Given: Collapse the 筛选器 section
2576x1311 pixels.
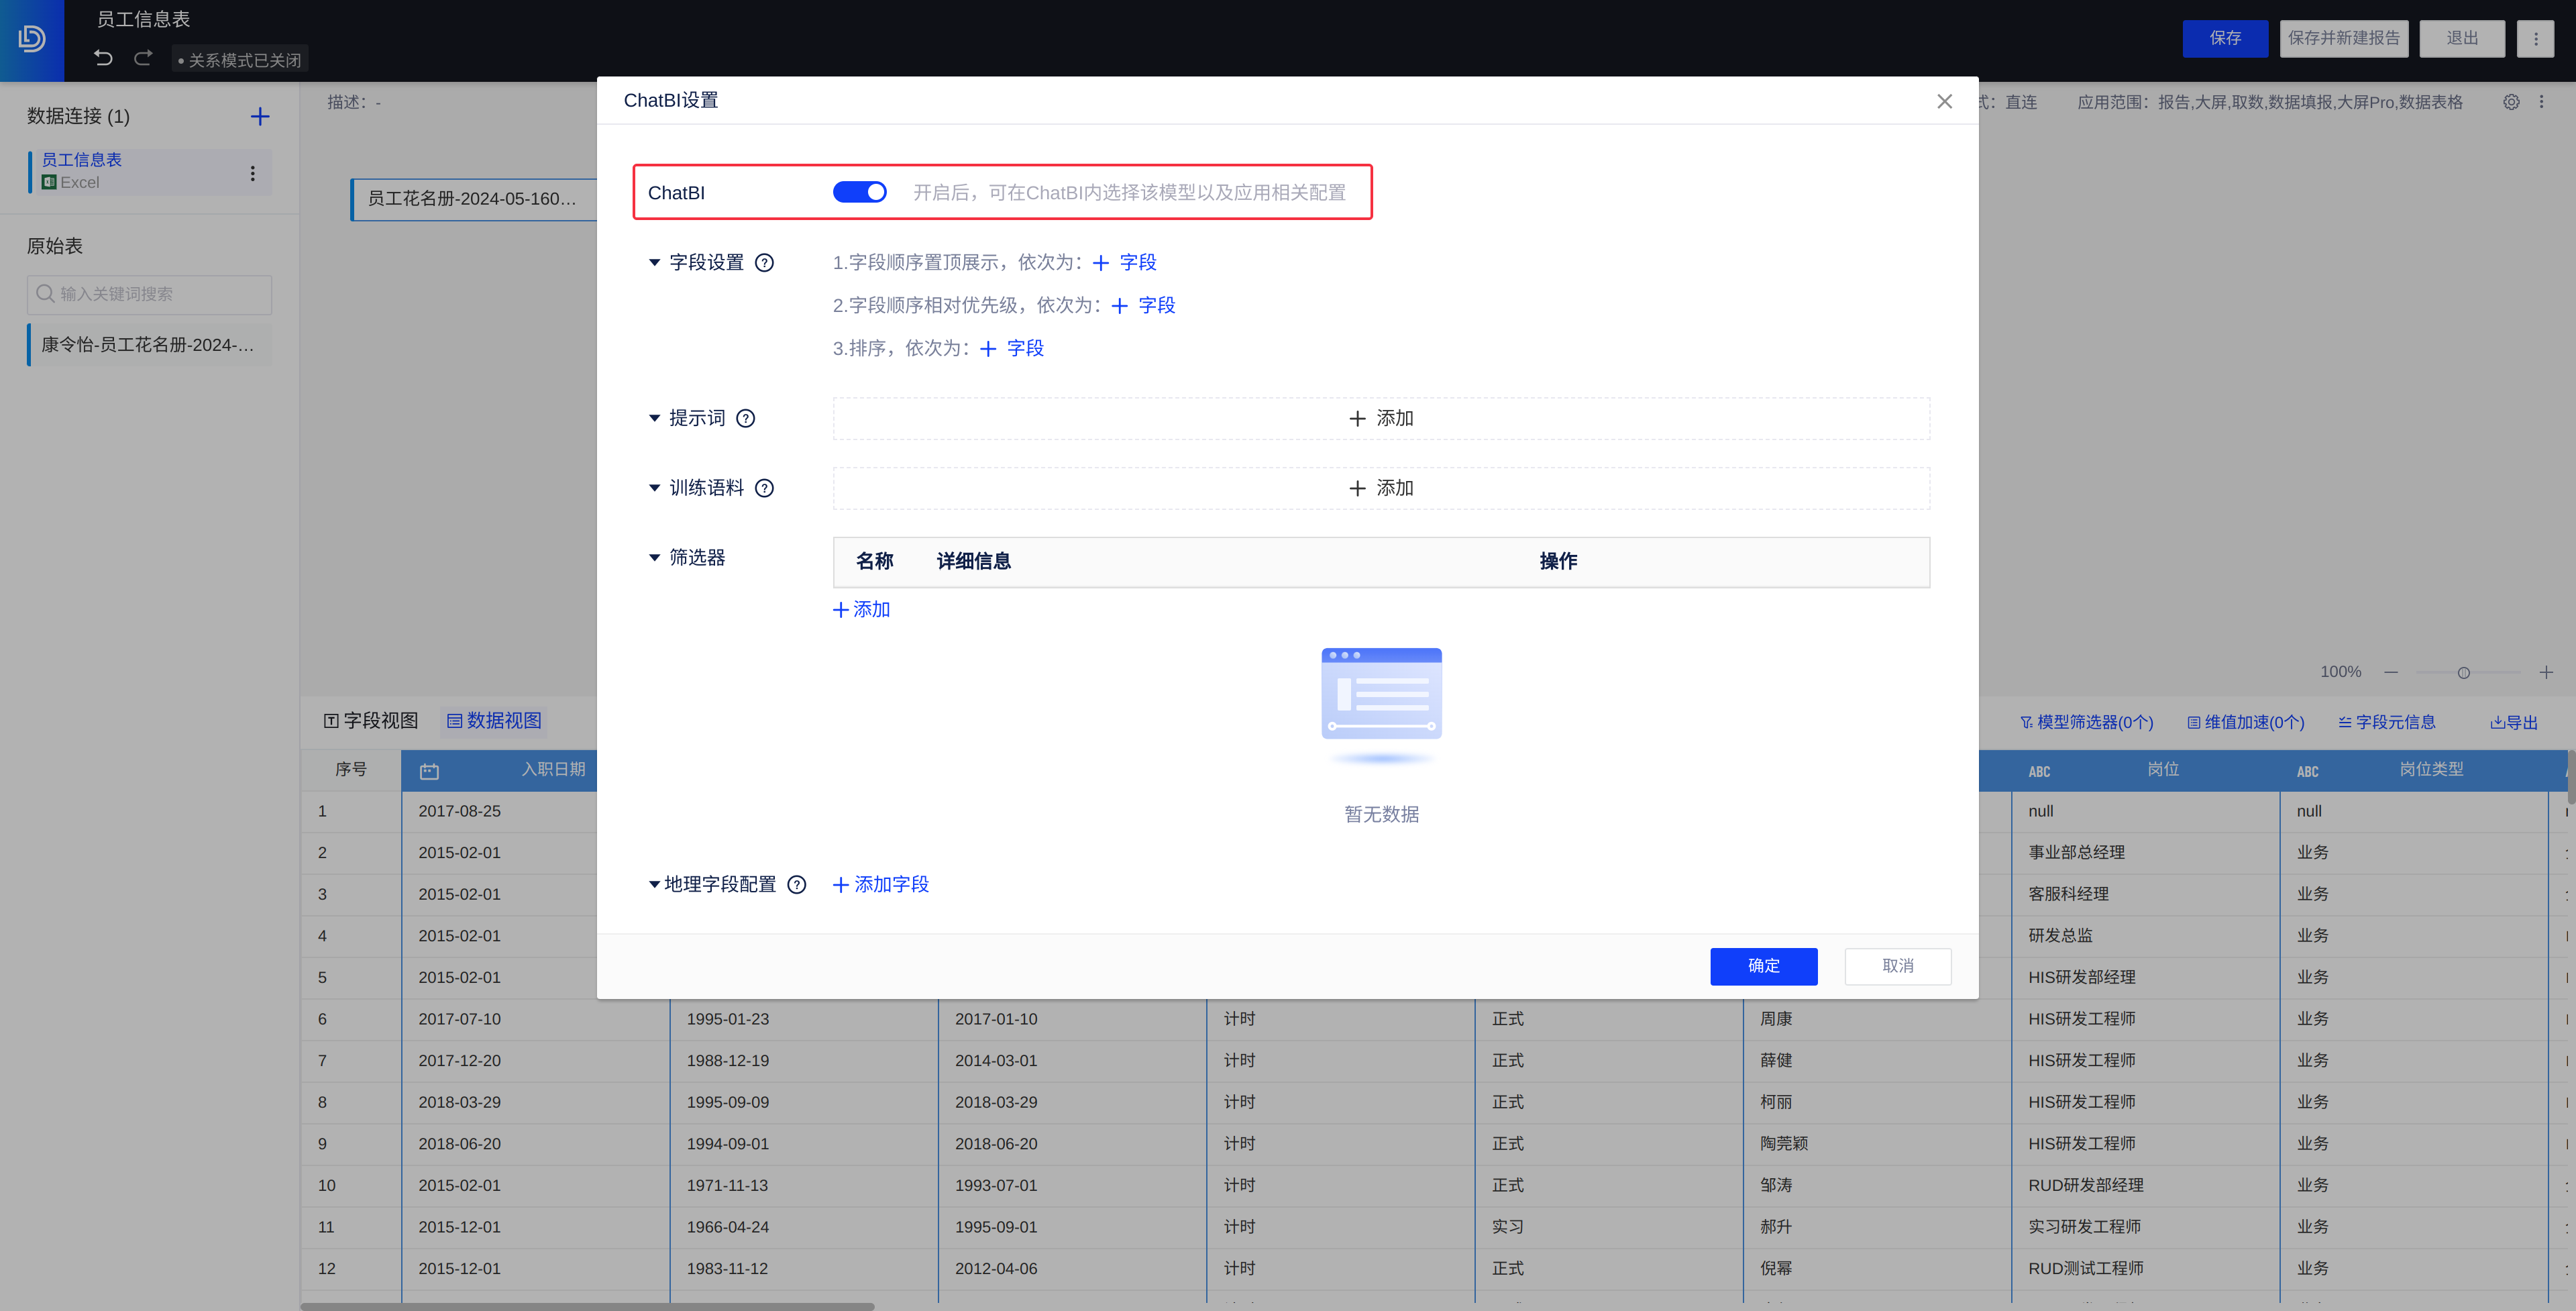Looking at the screenshot, I should tap(654, 557).
